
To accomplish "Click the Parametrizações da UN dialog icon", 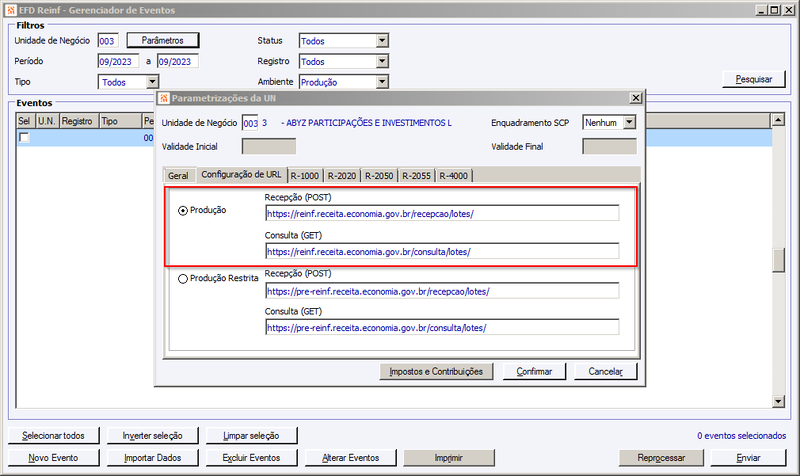I will pyautogui.click(x=164, y=98).
